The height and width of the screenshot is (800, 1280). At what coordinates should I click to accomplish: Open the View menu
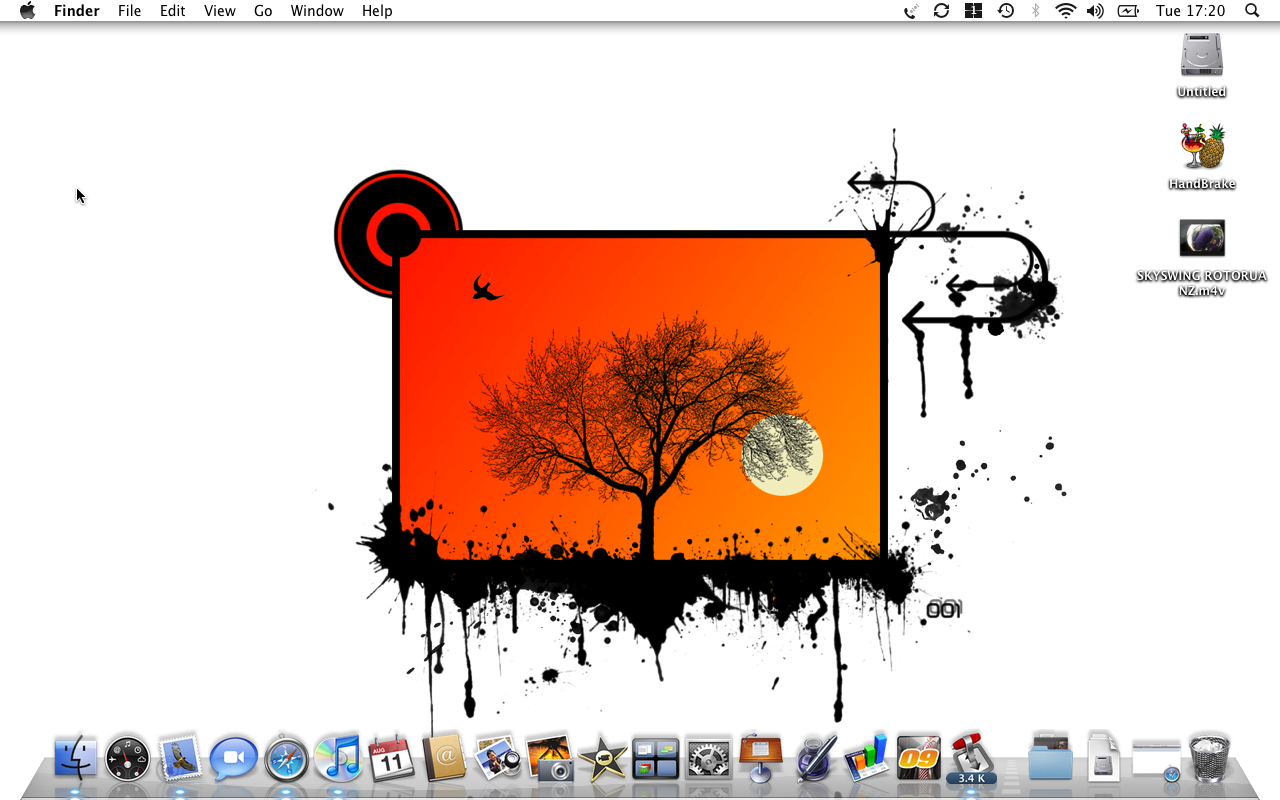point(219,11)
